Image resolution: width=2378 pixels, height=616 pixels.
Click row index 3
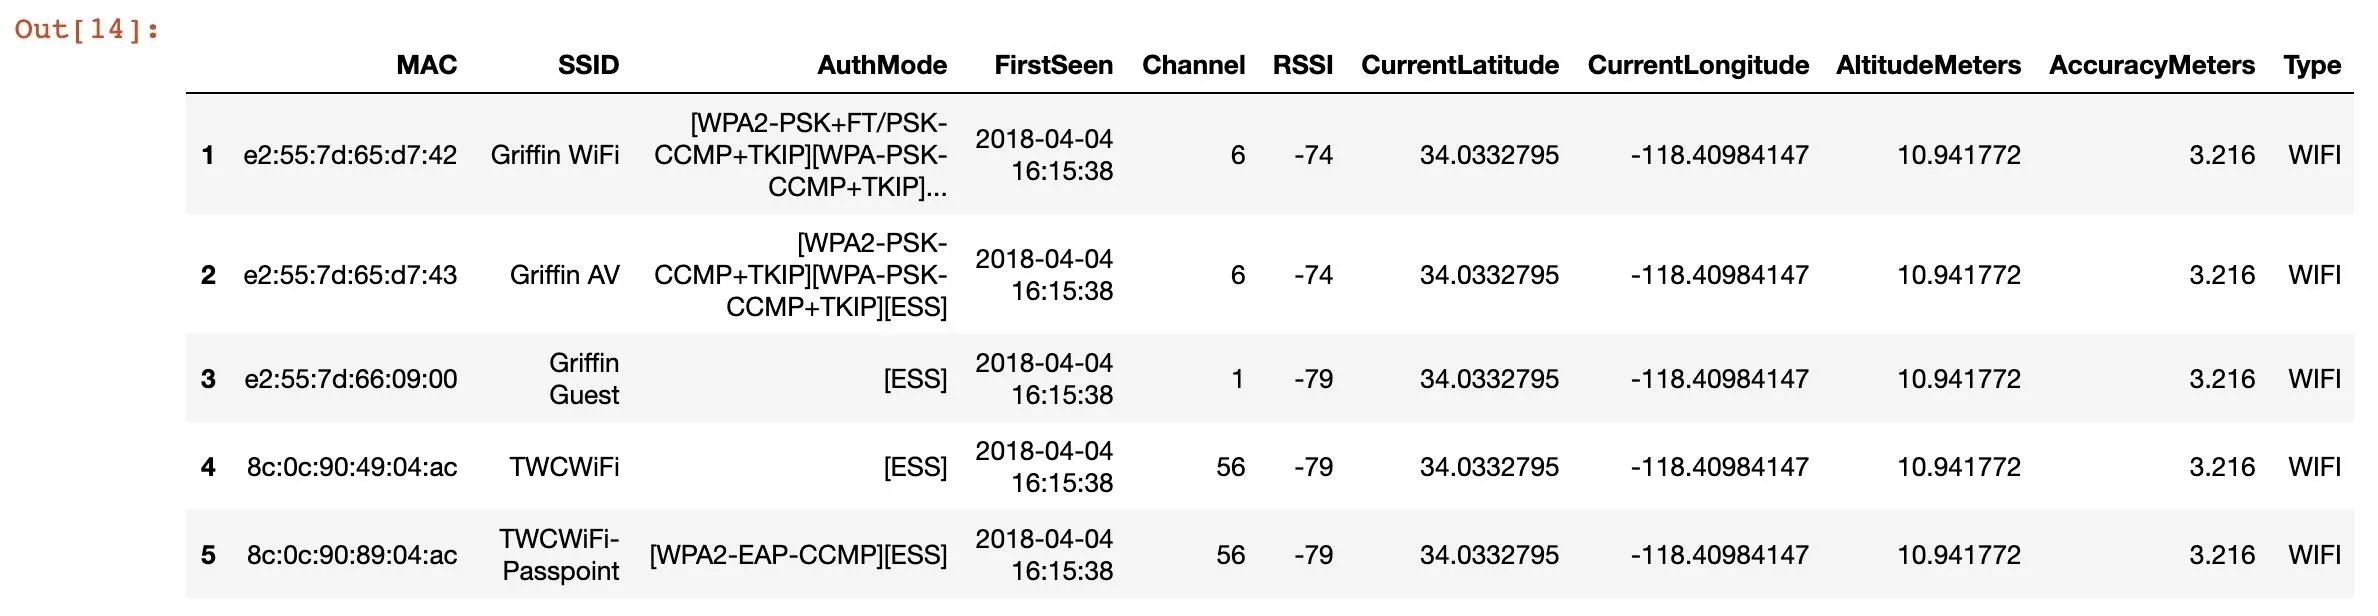208,379
